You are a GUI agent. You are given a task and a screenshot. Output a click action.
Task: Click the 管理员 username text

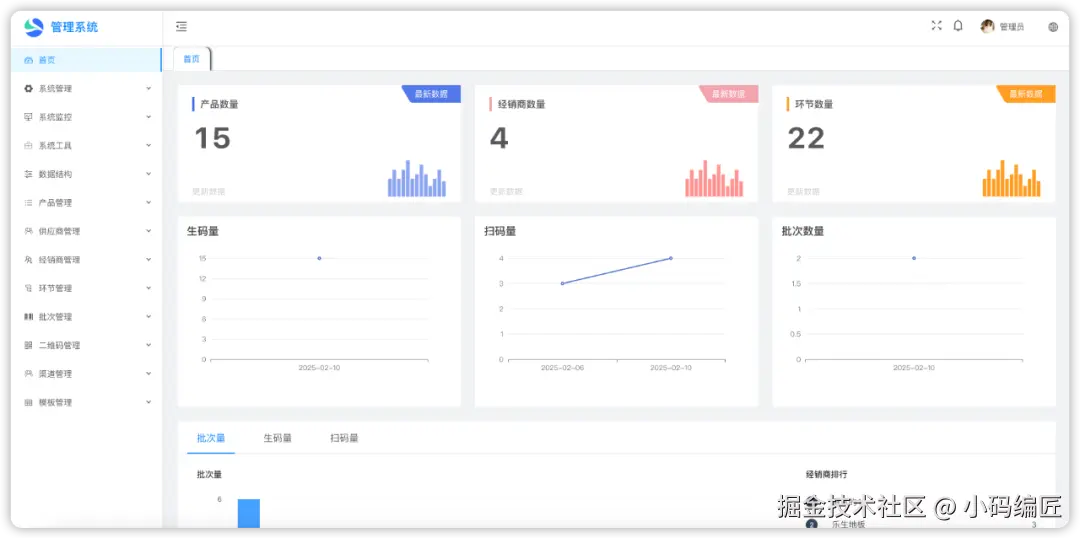[1012, 27]
